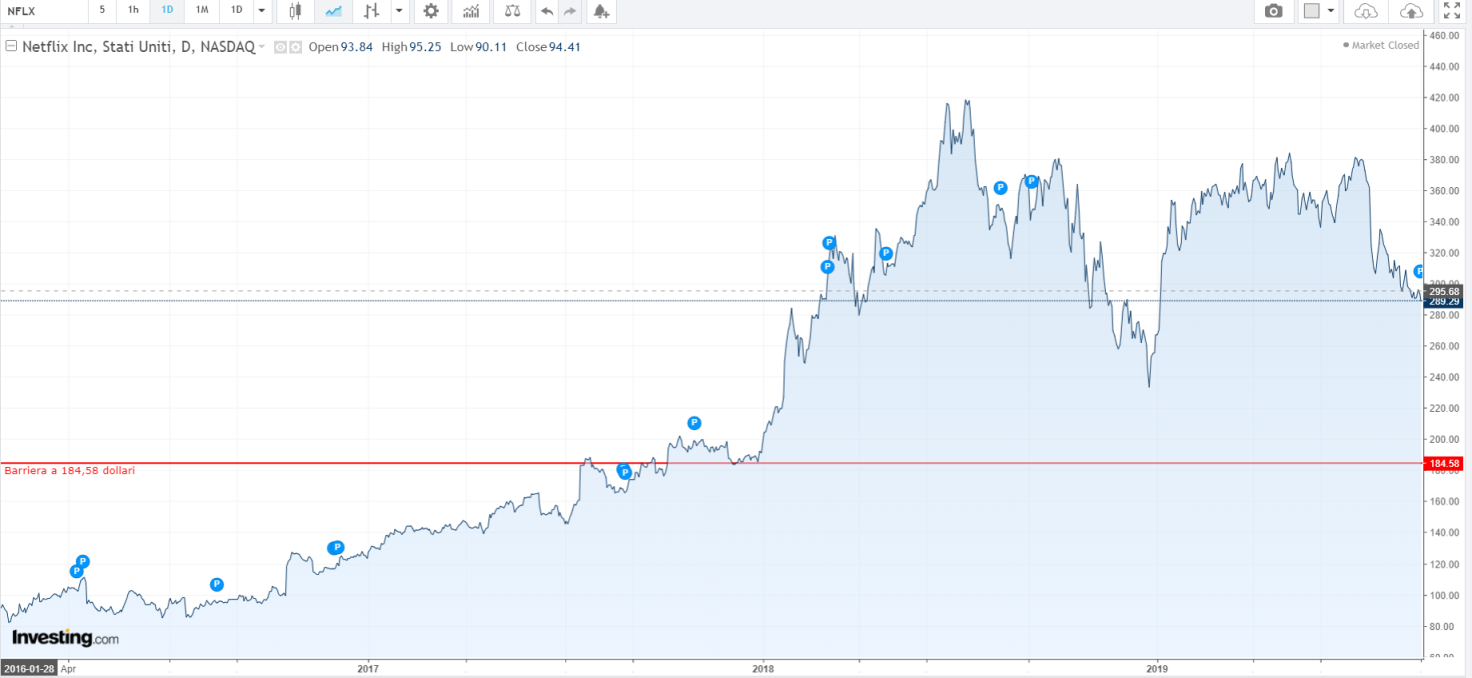
Task: Click the Market Closed status
Action: coord(1382,45)
